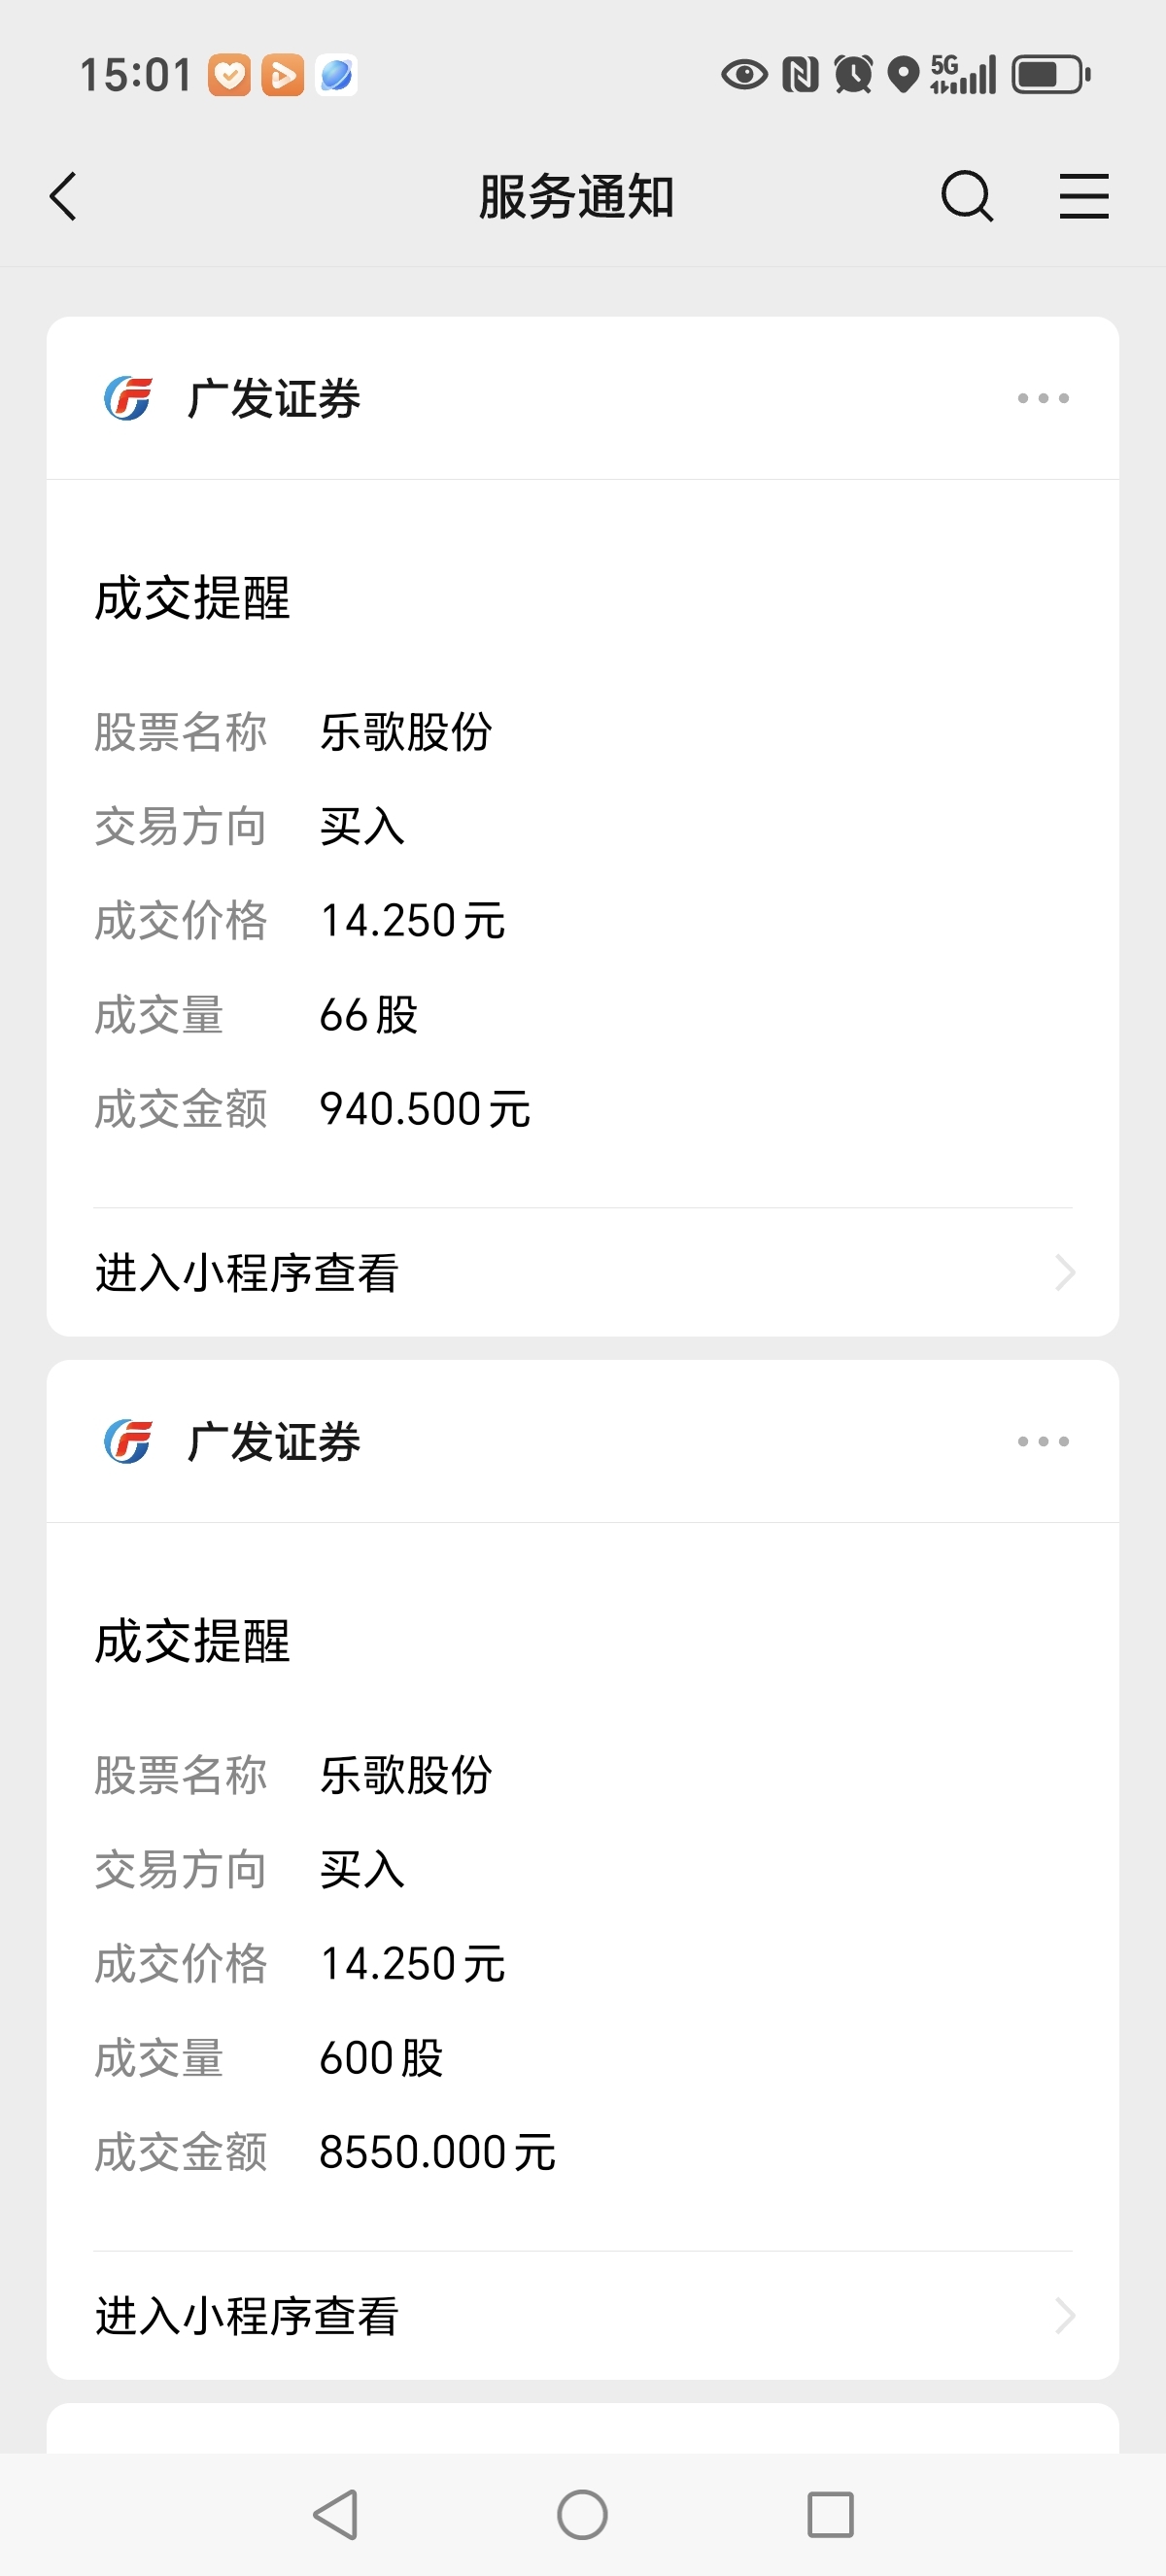1166x2576 pixels.
Task: Tap the first 广发证券 logo icon
Action: click(x=128, y=398)
